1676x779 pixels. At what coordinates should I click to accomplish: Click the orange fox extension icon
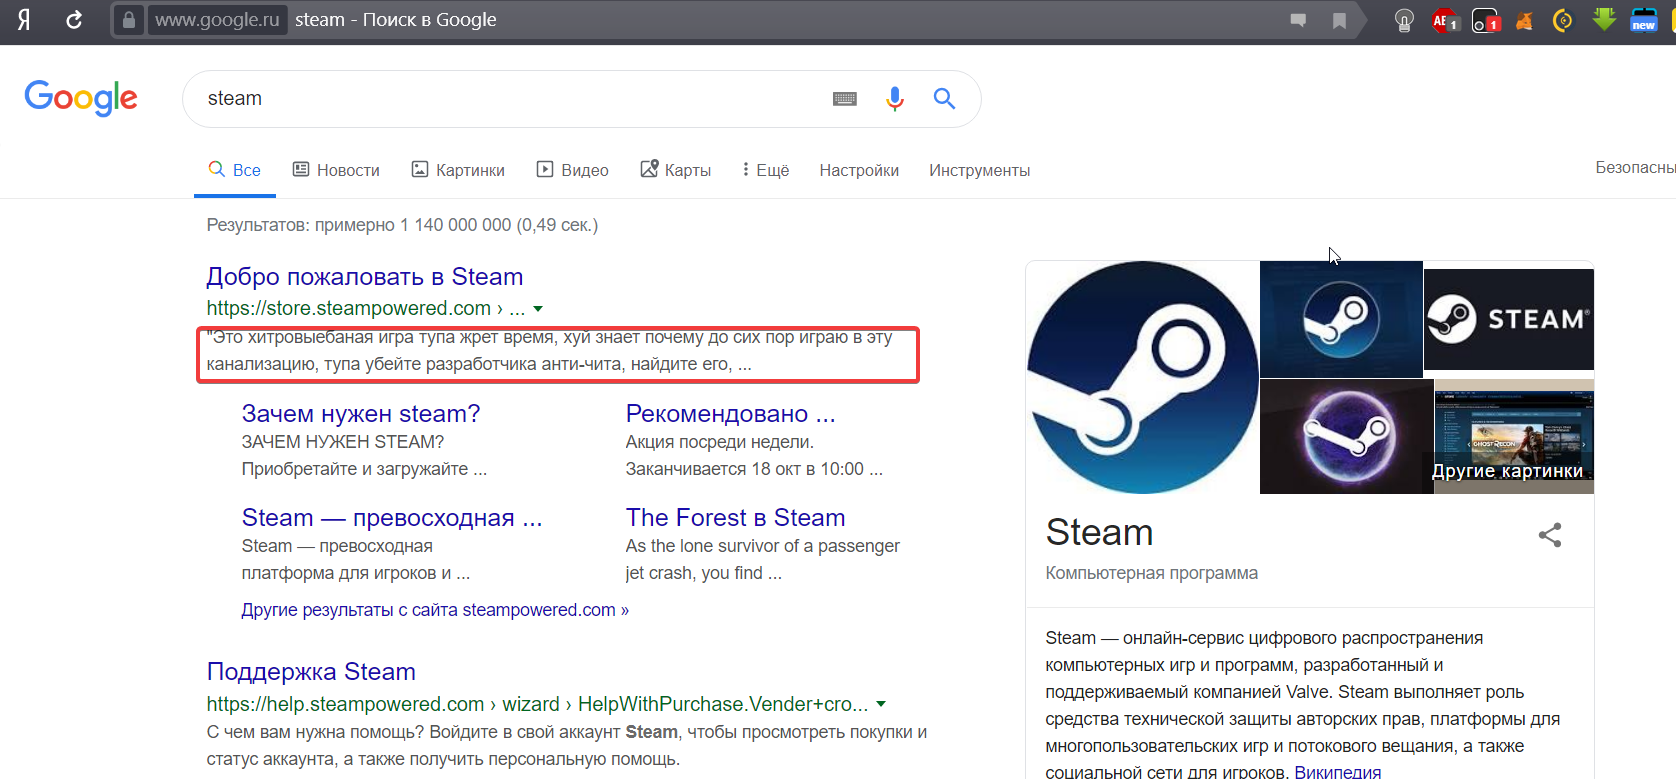tap(1524, 20)
